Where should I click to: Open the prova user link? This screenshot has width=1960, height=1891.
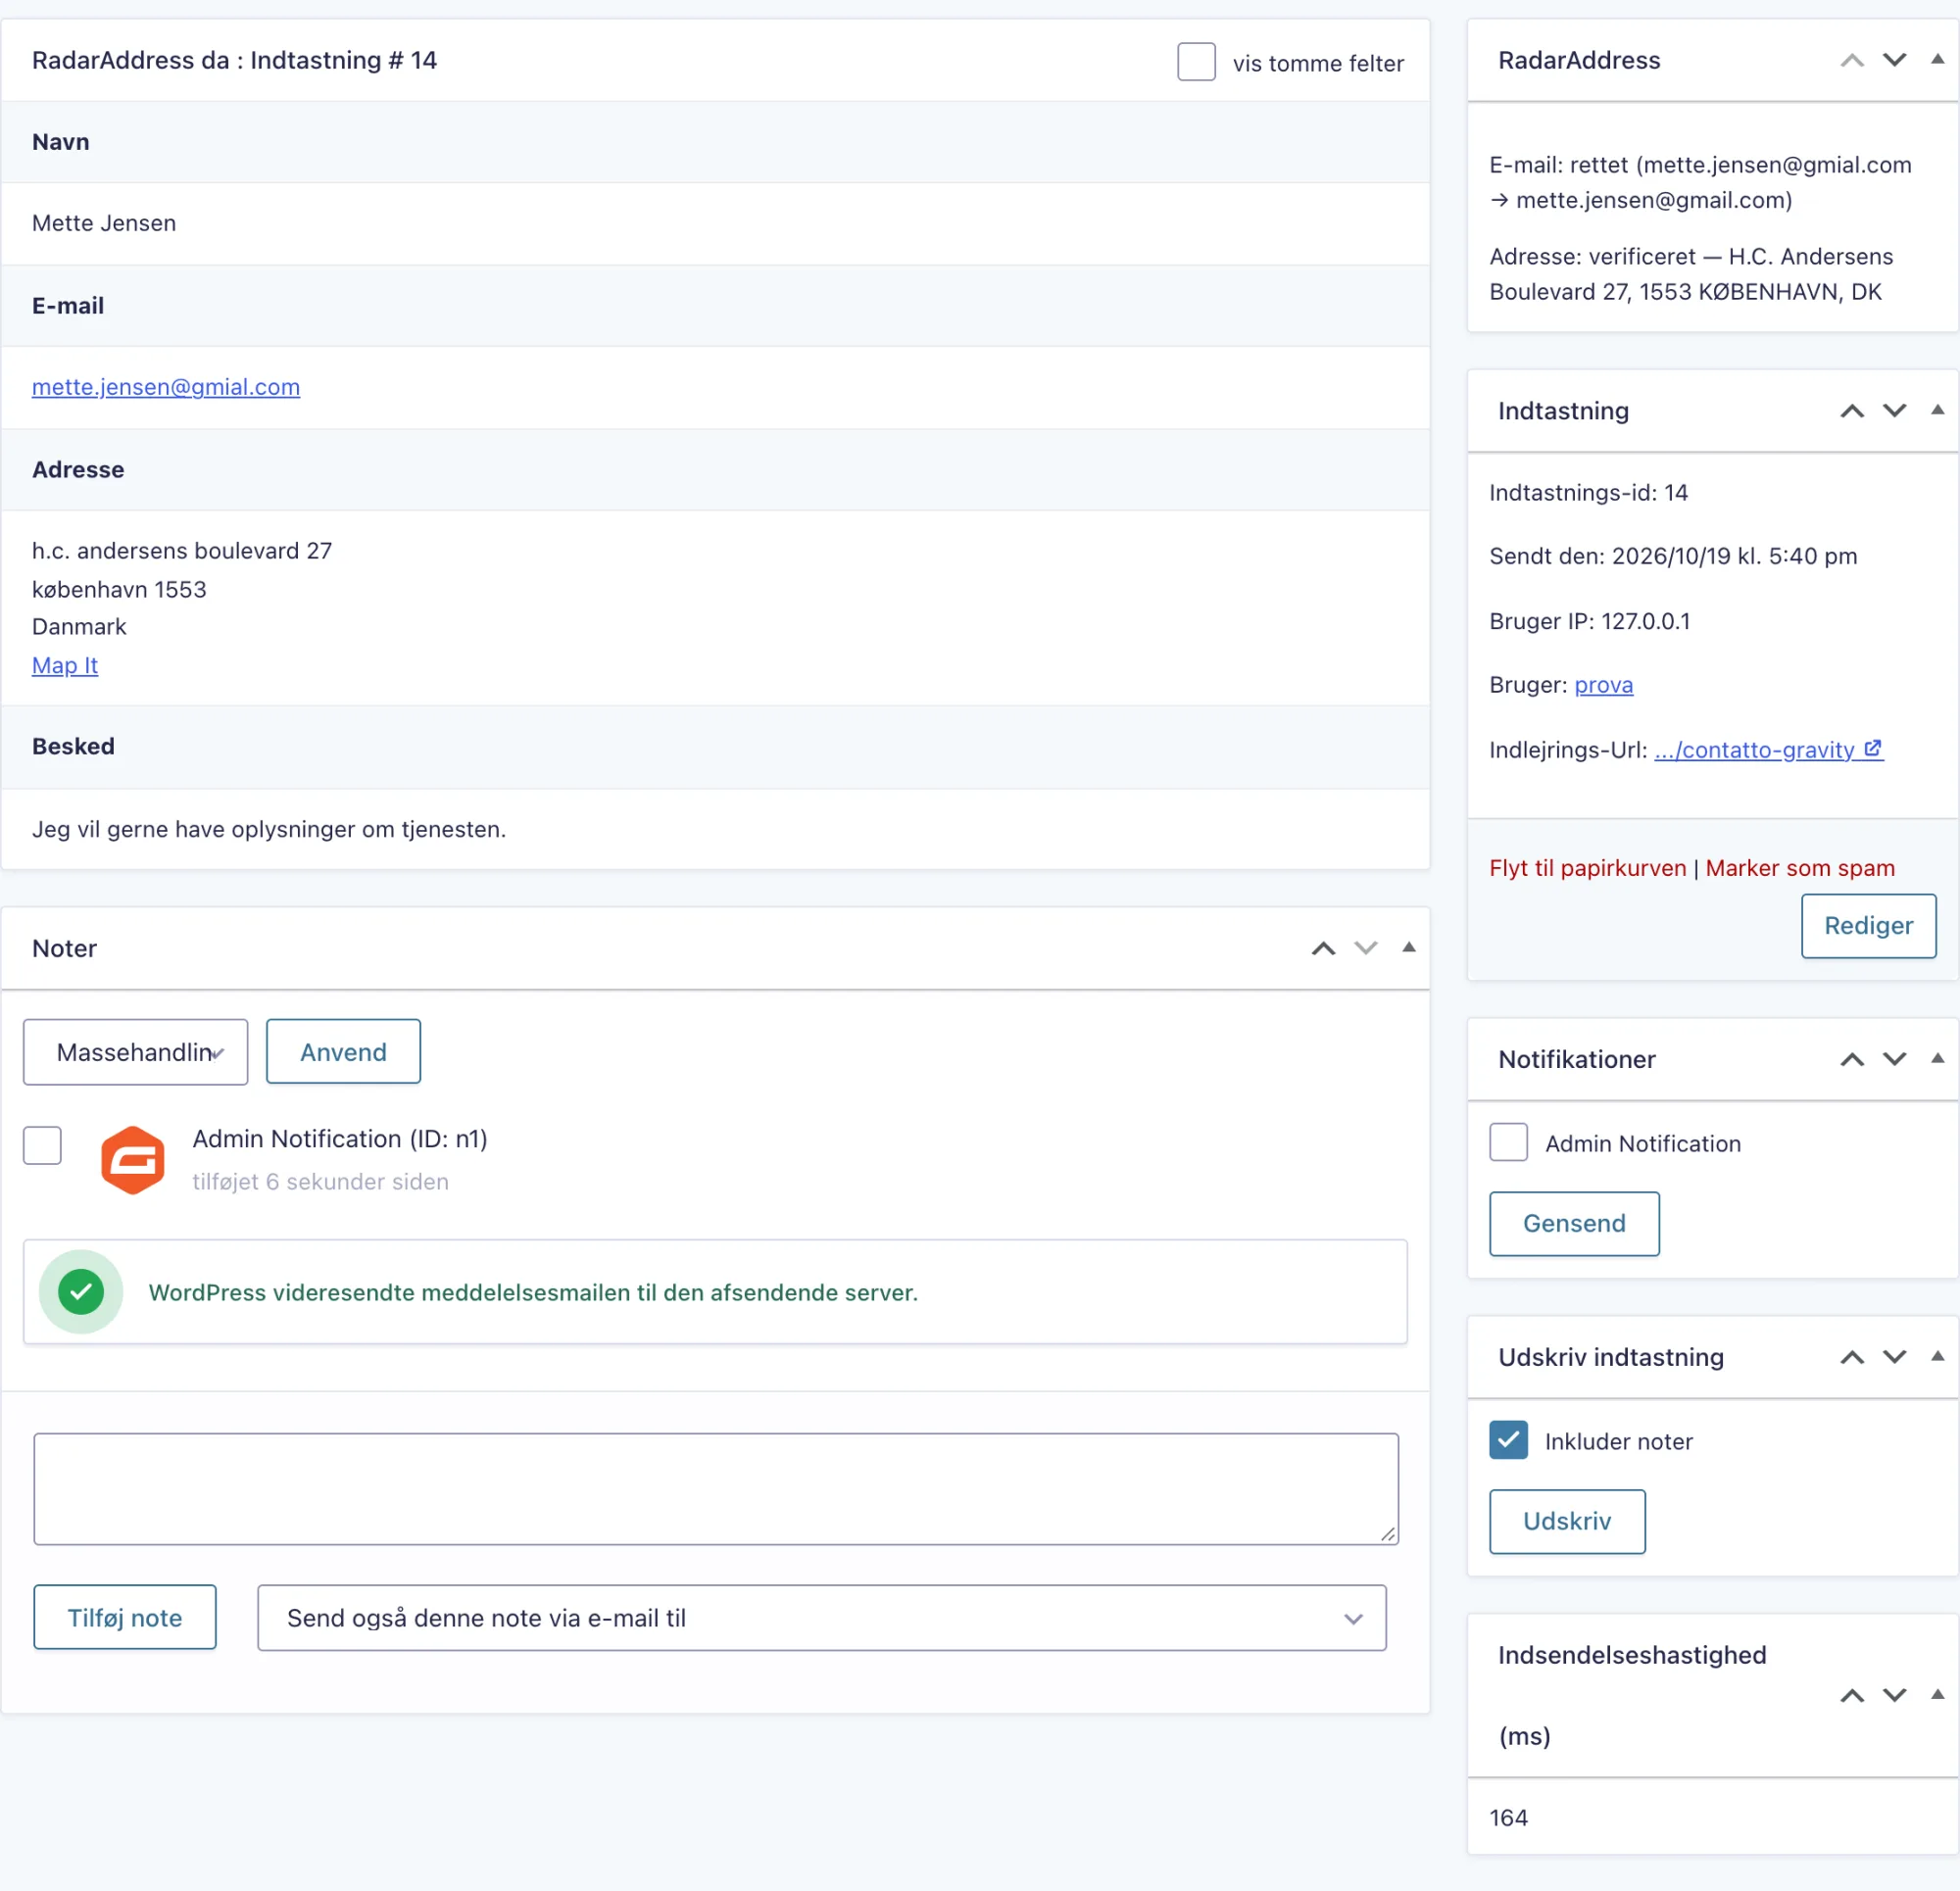[1603, 685]
